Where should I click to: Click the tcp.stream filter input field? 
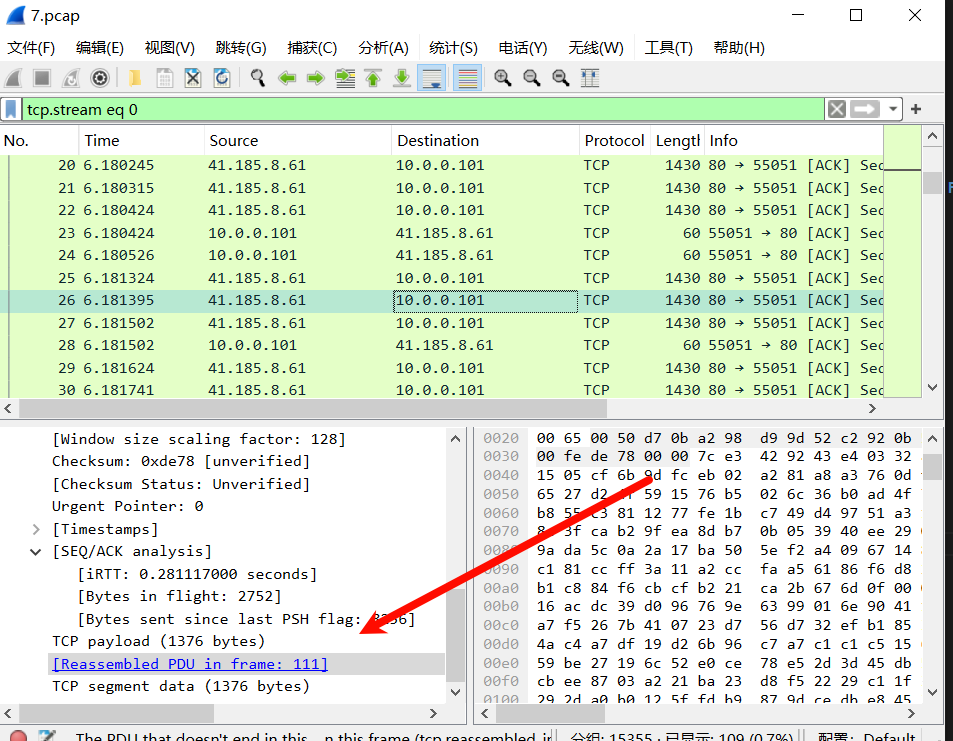[420, 109]
